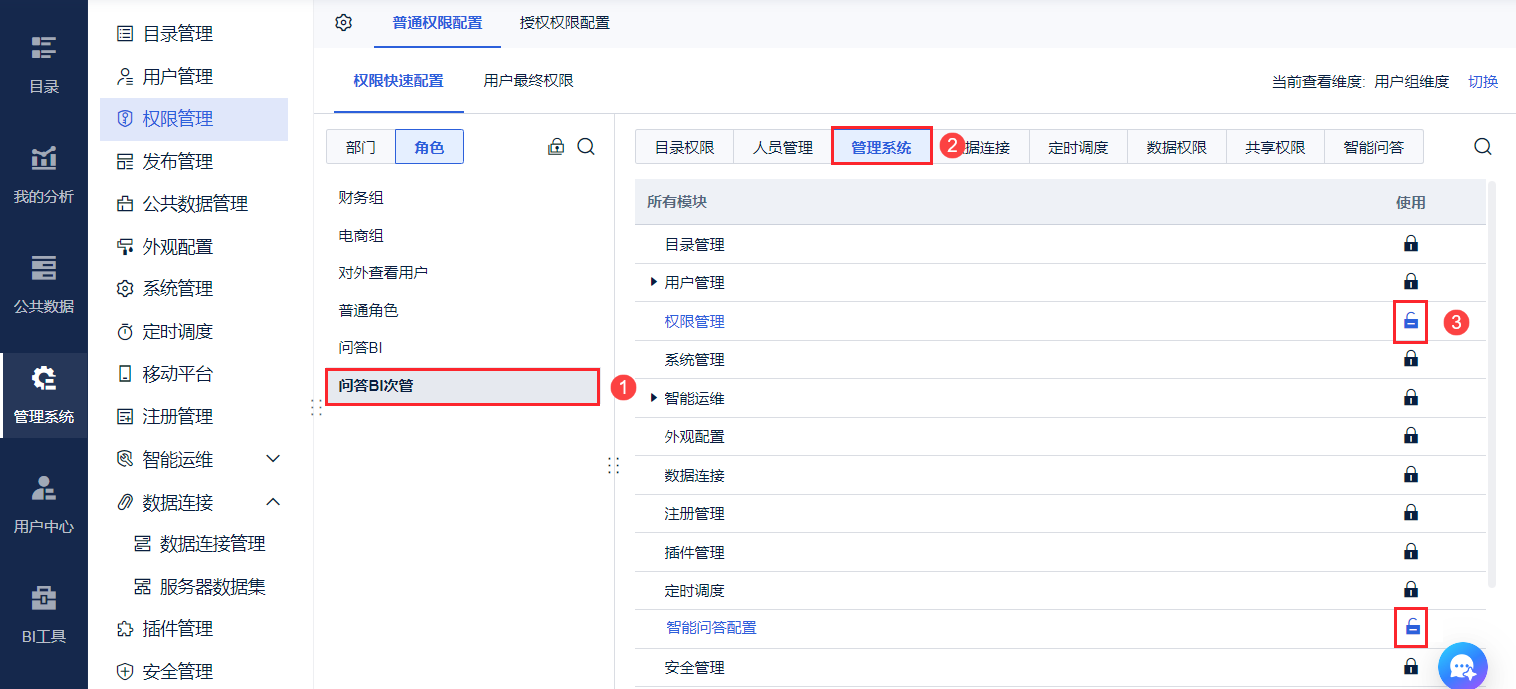The width and height of the screenshot is (1516, 689).
Task: Toggle the unlocked icon for 智能问答配置
Action: [1411, 627]
